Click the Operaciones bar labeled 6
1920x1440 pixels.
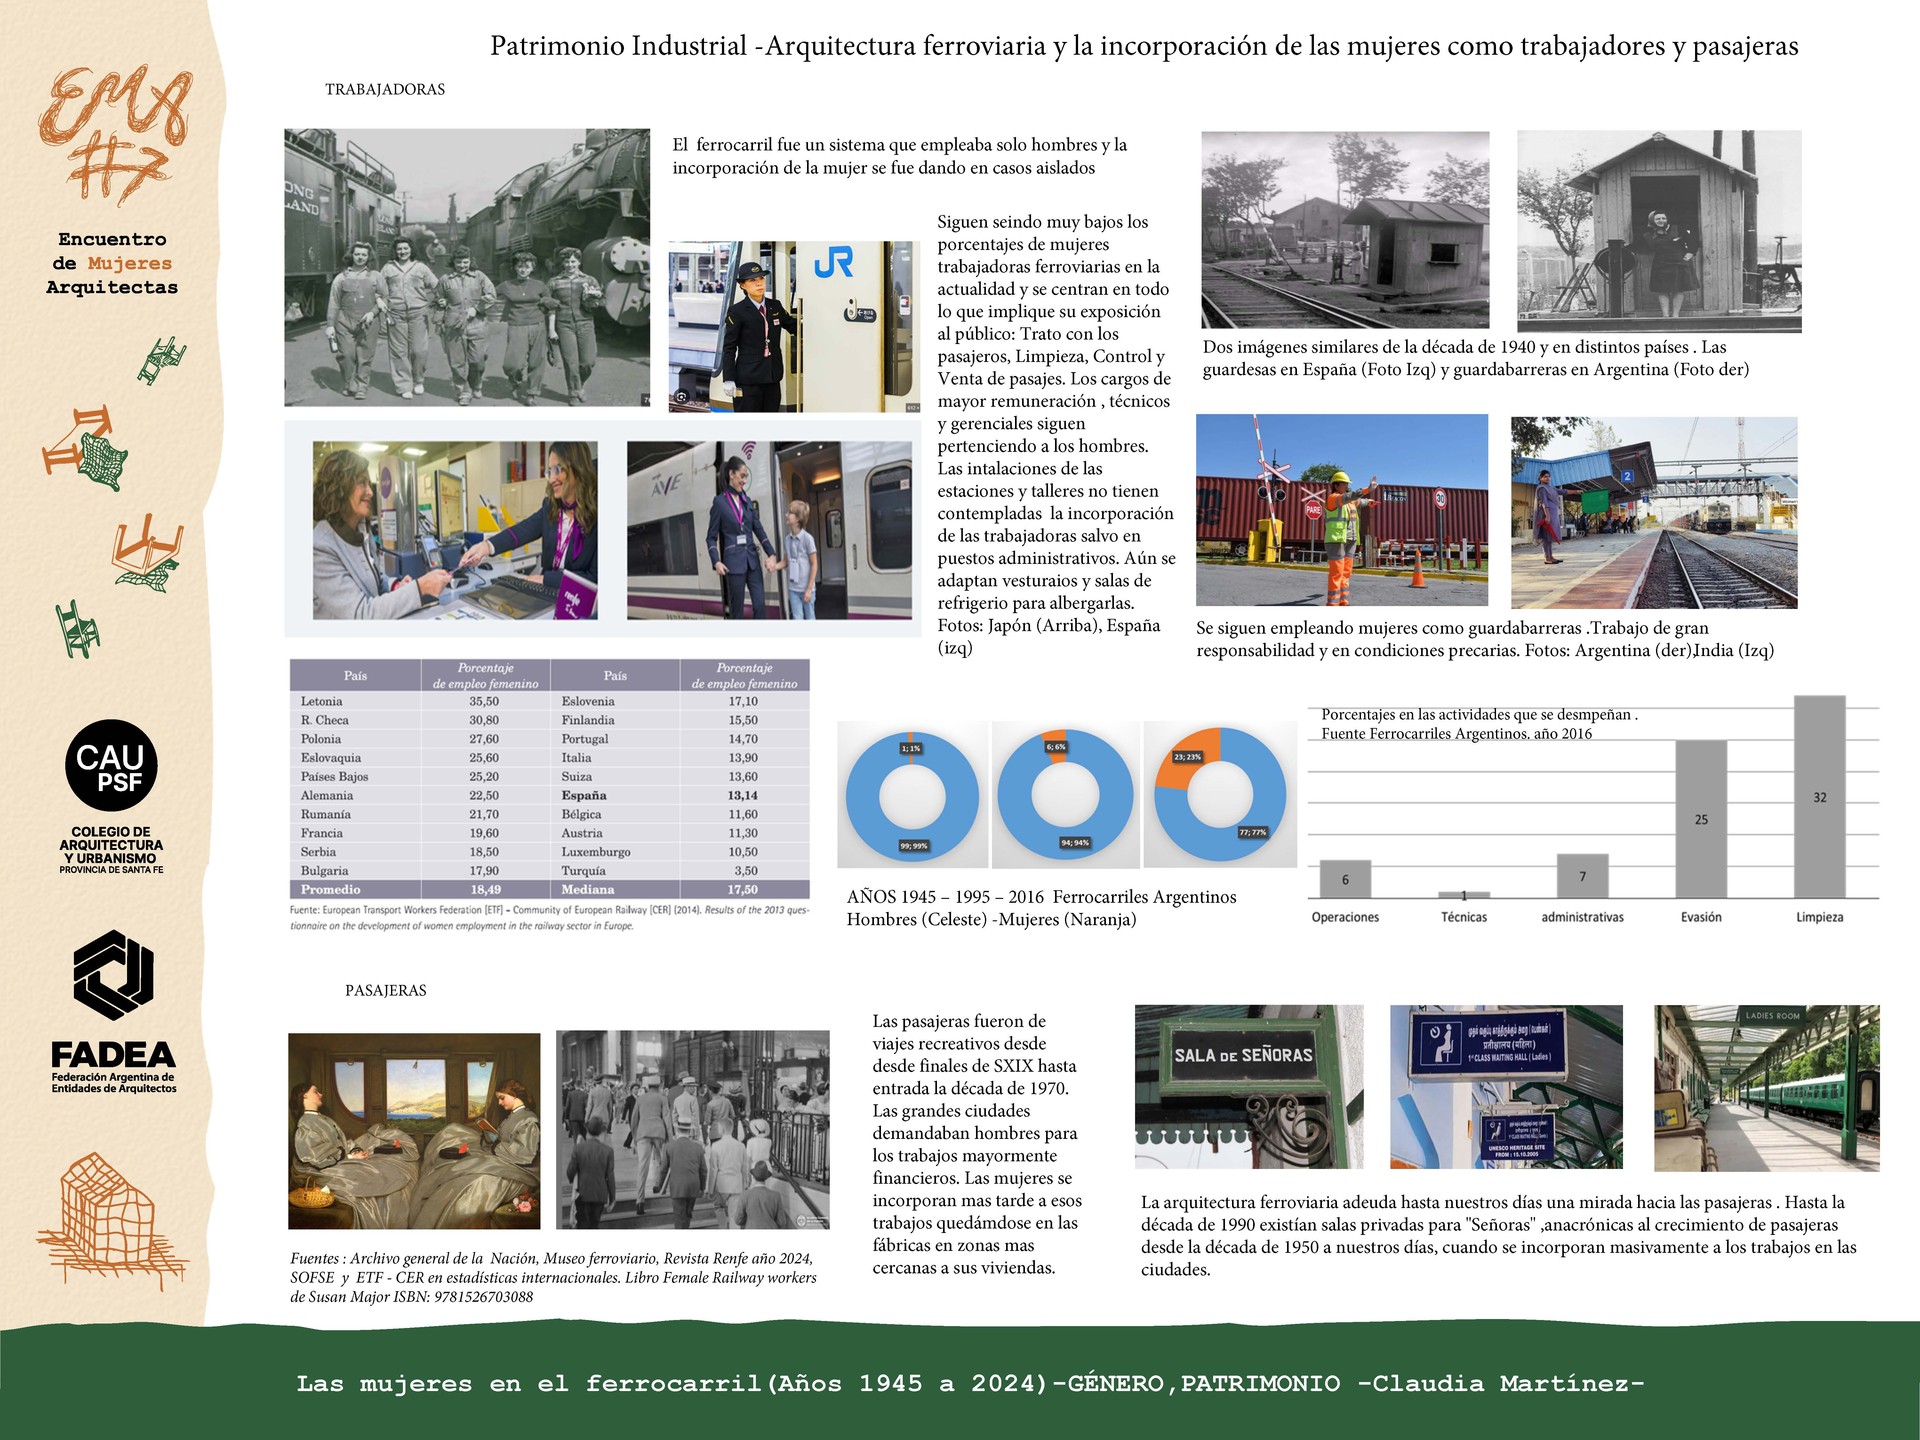point(1345,879)
